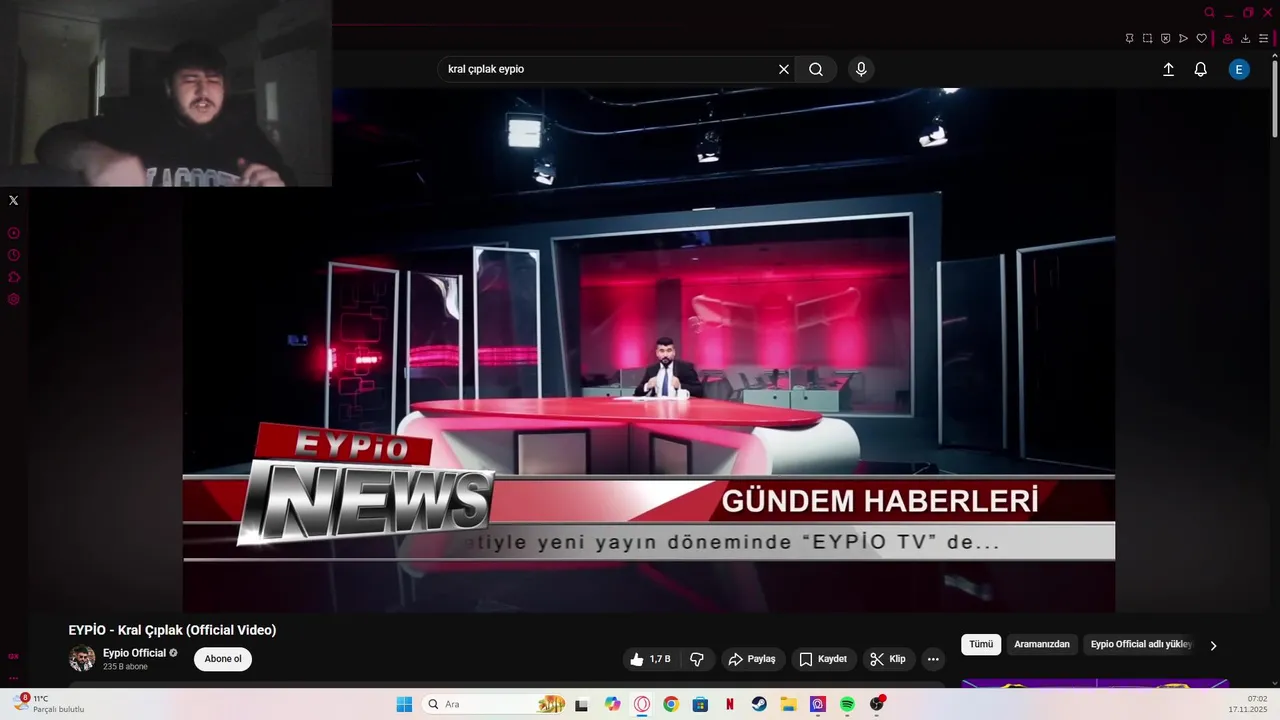
Task: Open the Eypio Official channel name link
Action: pyautogui.click(x=134, y=653)
